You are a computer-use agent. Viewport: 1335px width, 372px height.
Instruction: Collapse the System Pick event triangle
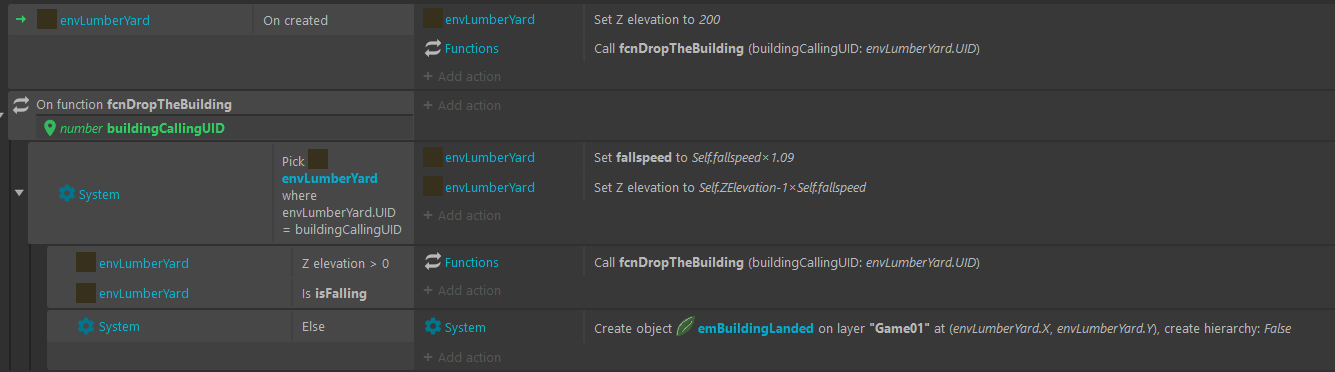click(19, 193)
